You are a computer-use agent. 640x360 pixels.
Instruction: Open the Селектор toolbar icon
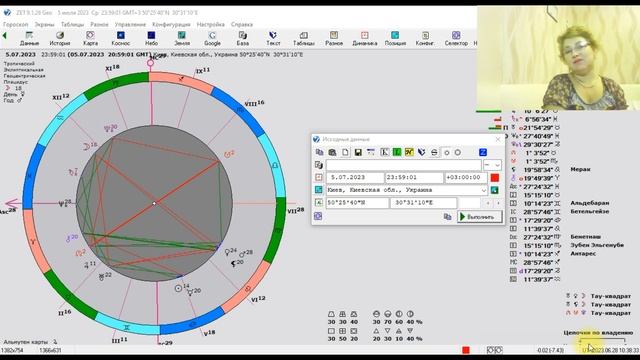click(x=456, y=38)
